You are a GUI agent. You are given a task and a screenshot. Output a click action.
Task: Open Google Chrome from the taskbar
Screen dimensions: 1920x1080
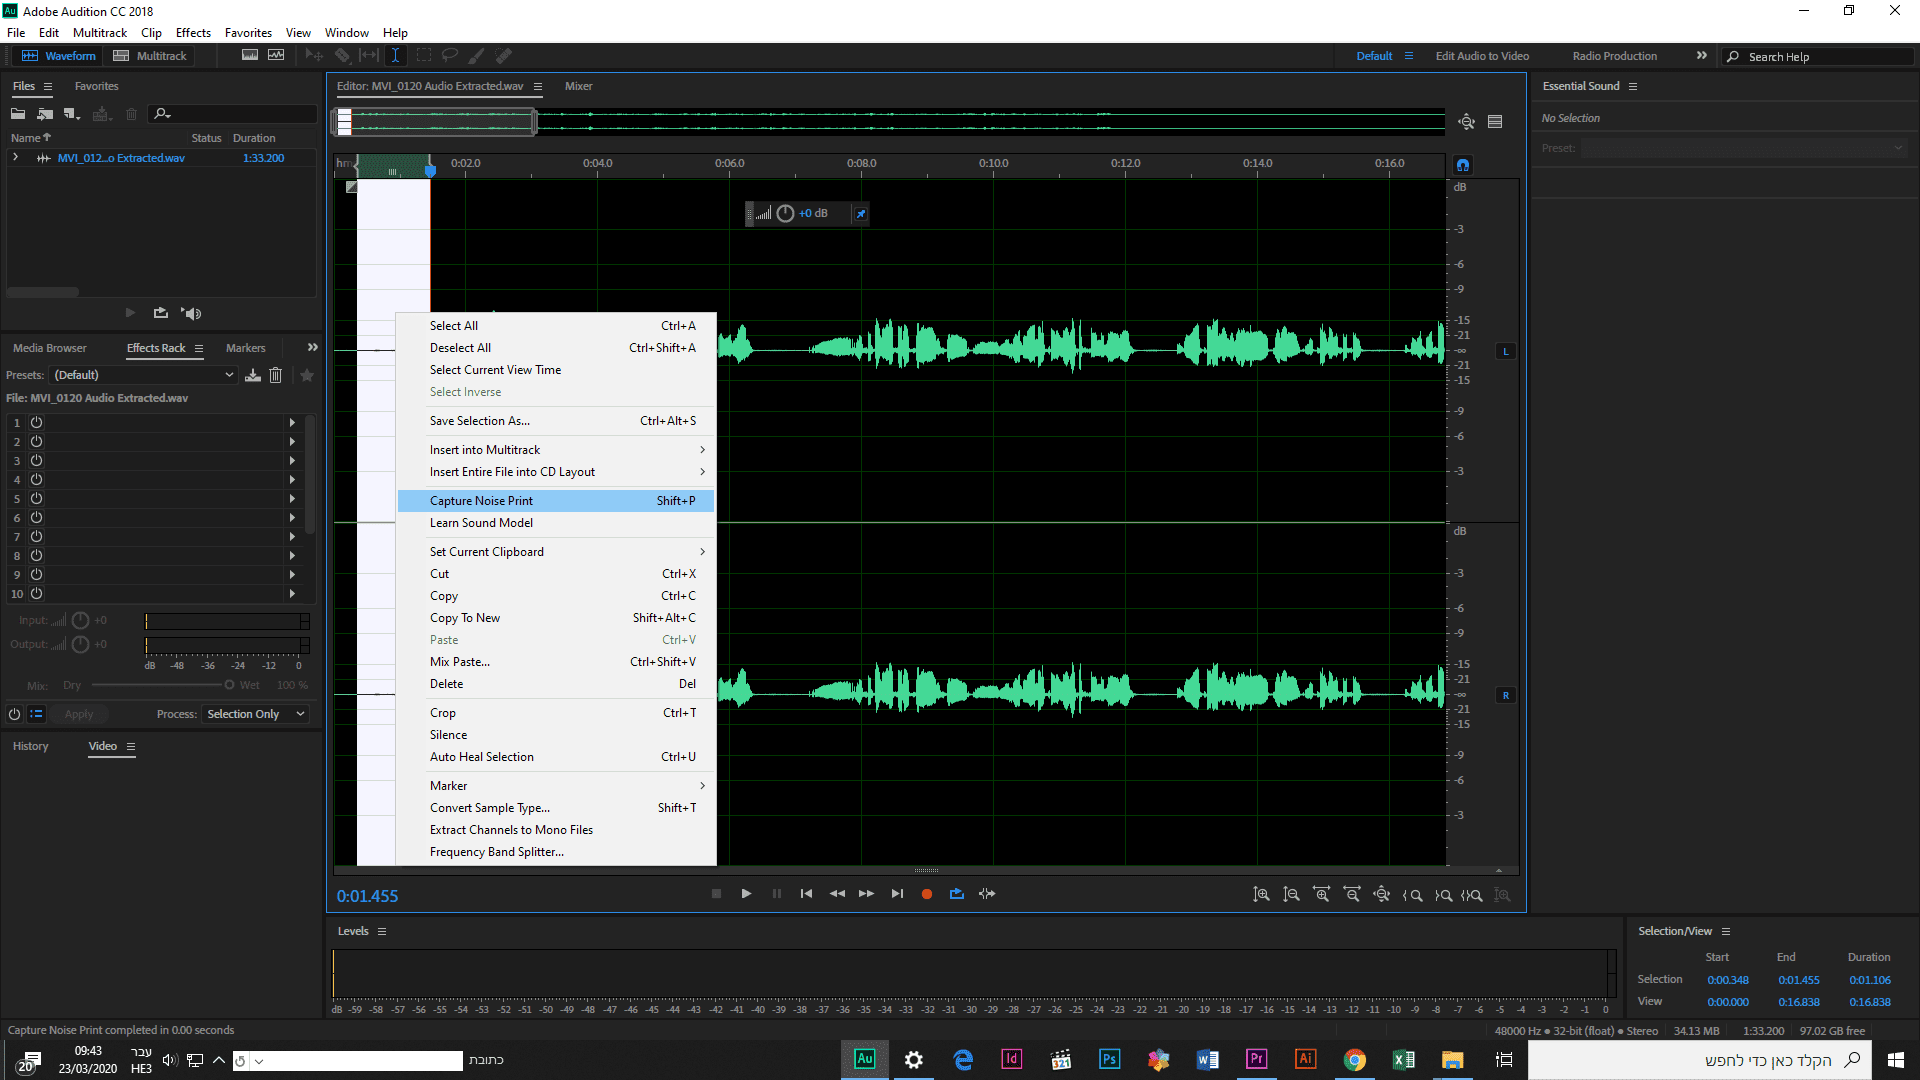pyautogui.click(x=1354, y=1060)
